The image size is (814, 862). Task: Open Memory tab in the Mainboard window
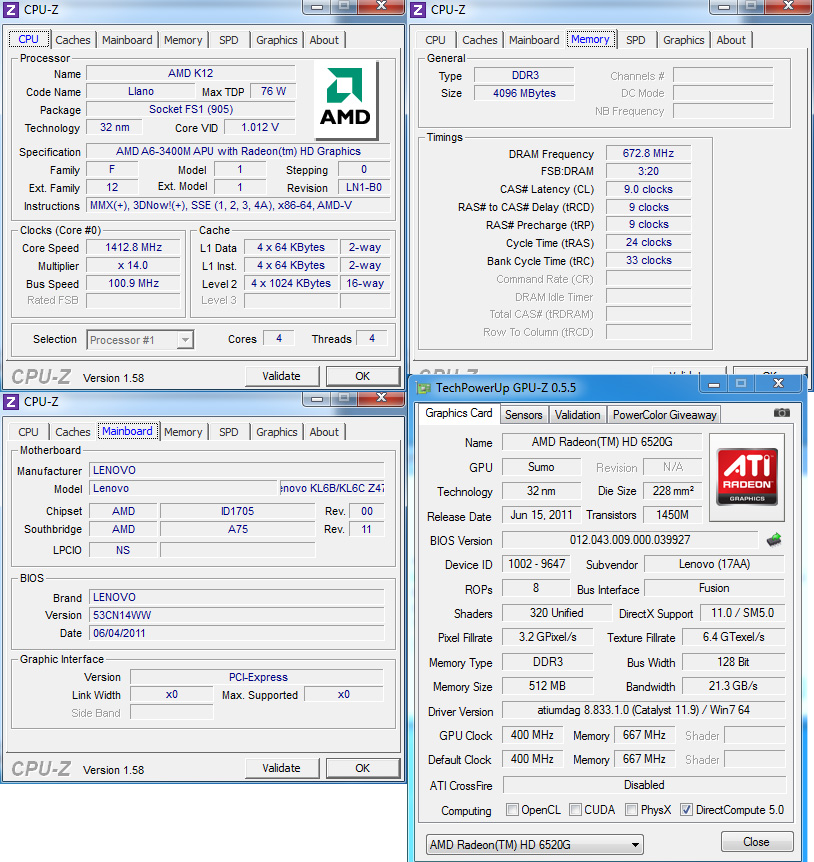pos(183,432)
